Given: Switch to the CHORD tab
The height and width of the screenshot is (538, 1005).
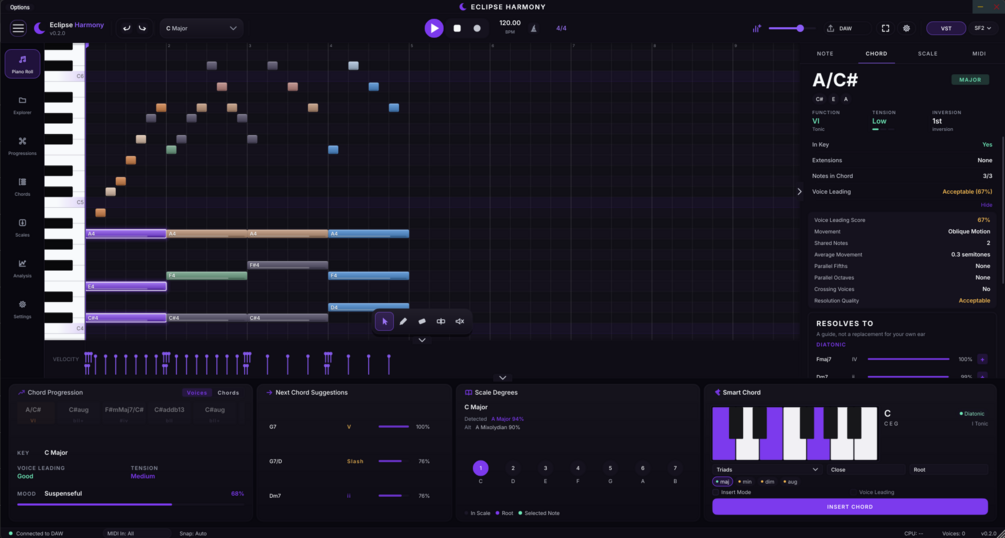Looking at the screenshot, I should click(876, 54).
